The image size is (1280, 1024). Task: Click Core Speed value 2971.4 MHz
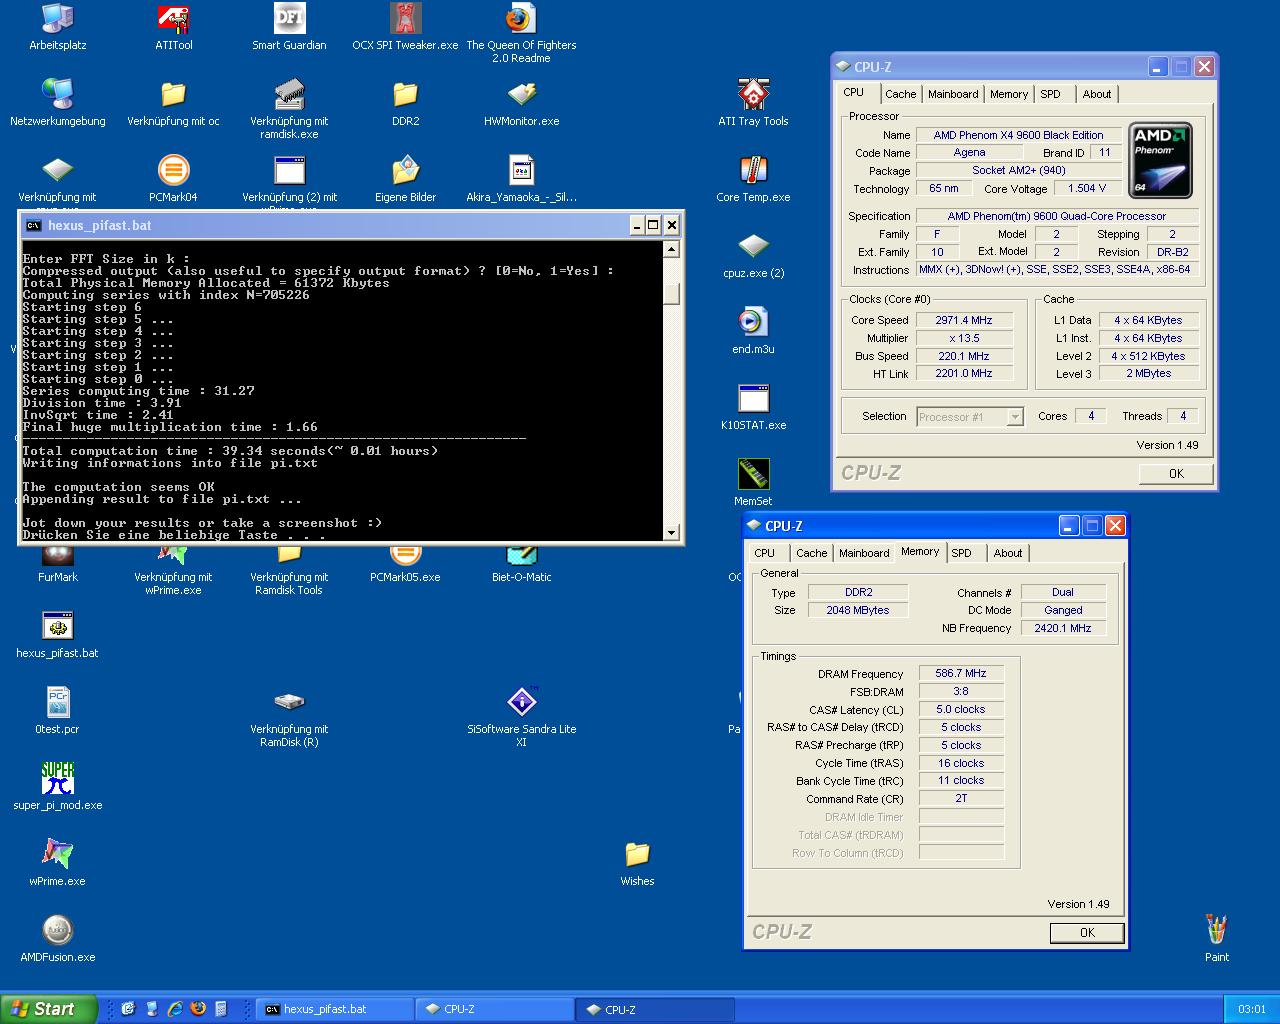pyautogui.click(x=964, y=320)
